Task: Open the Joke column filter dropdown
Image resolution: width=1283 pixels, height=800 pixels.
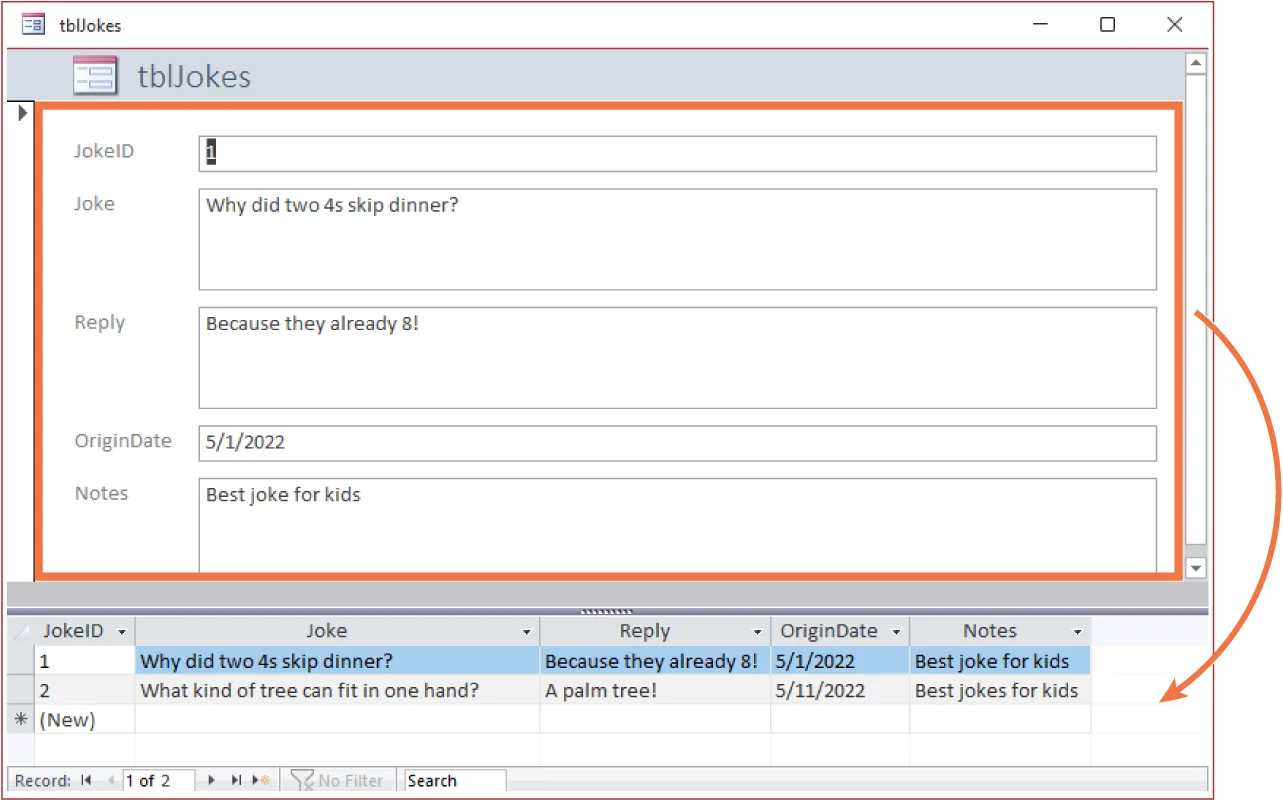Action: pos(527,631)
